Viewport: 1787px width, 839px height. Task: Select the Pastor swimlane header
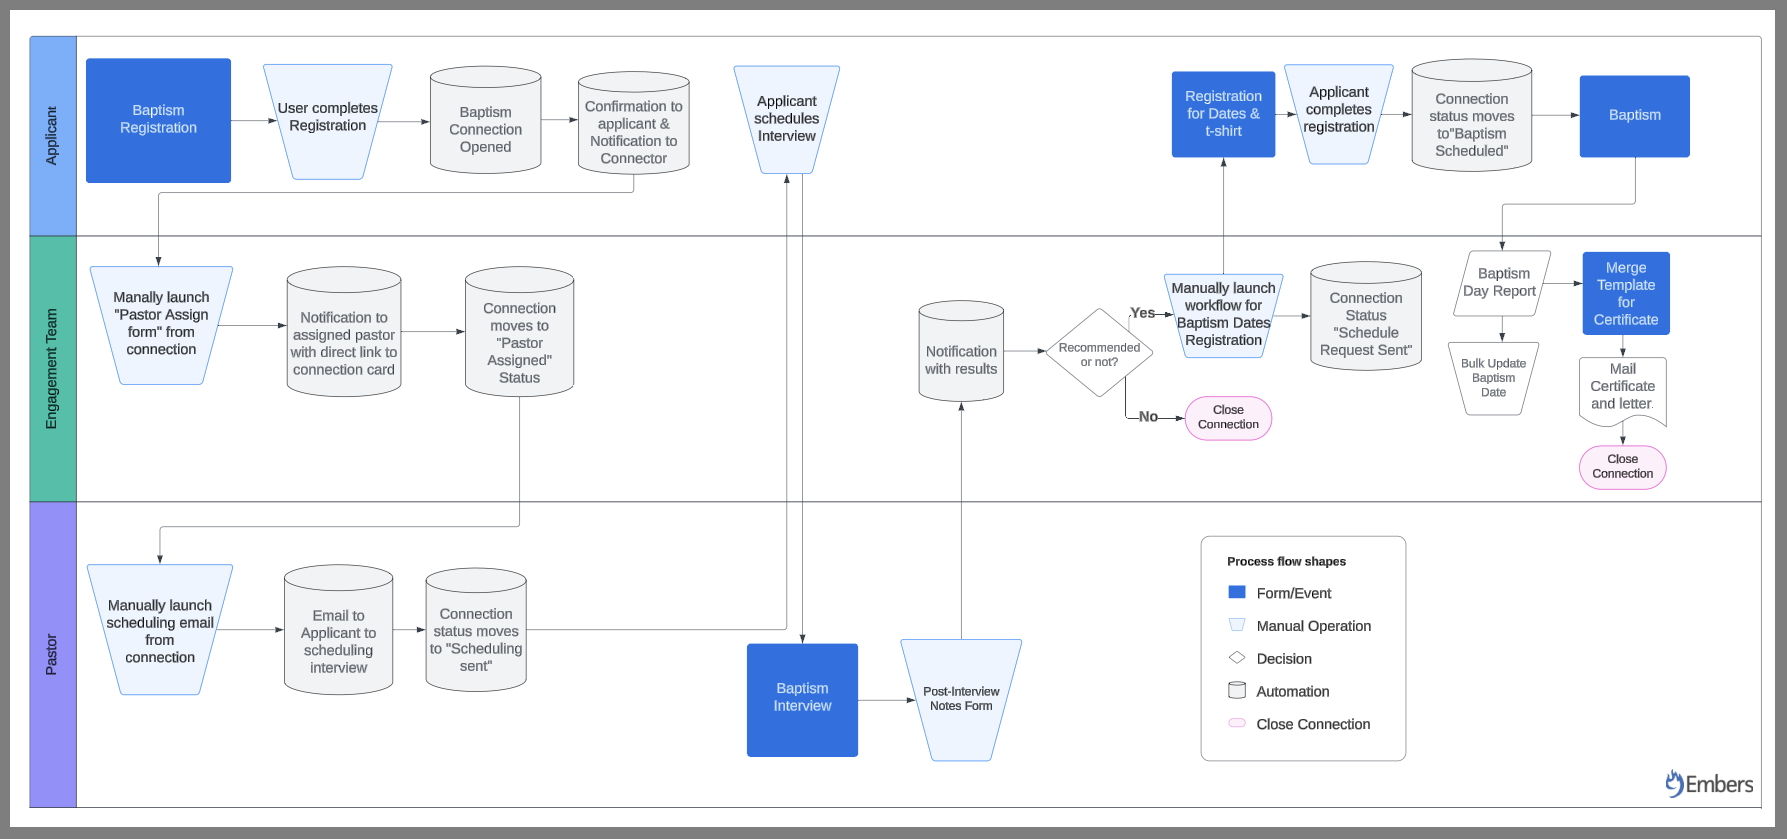coord(53,654)
